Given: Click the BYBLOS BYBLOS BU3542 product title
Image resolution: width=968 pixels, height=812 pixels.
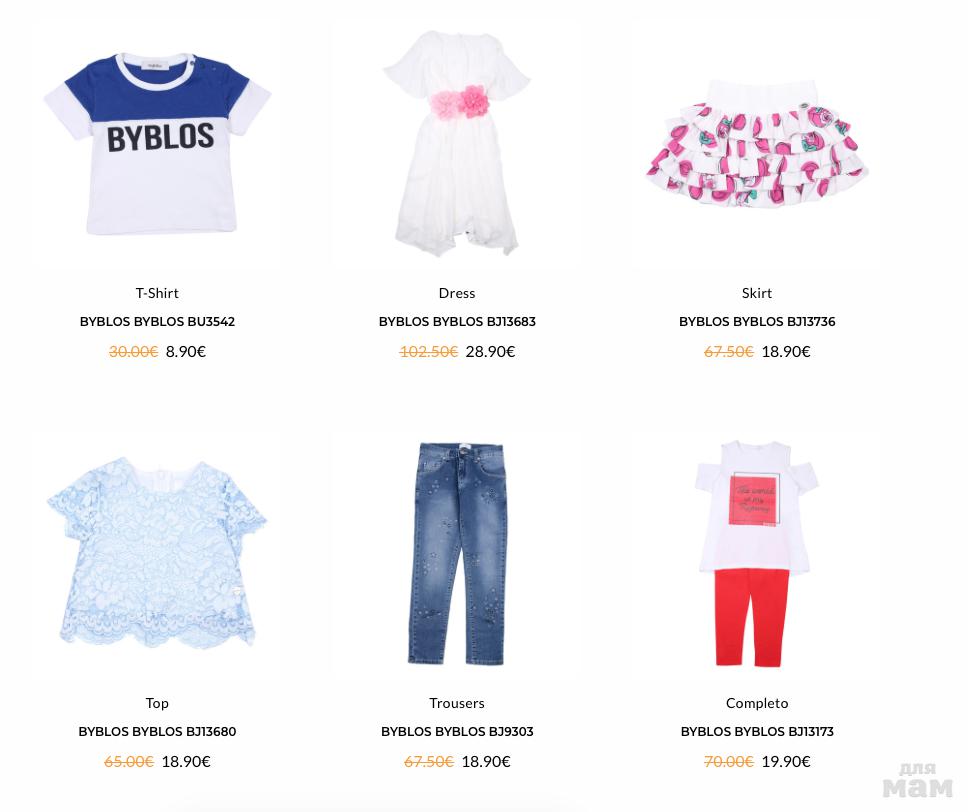Looking at the screenshot, I should (157, 322).
